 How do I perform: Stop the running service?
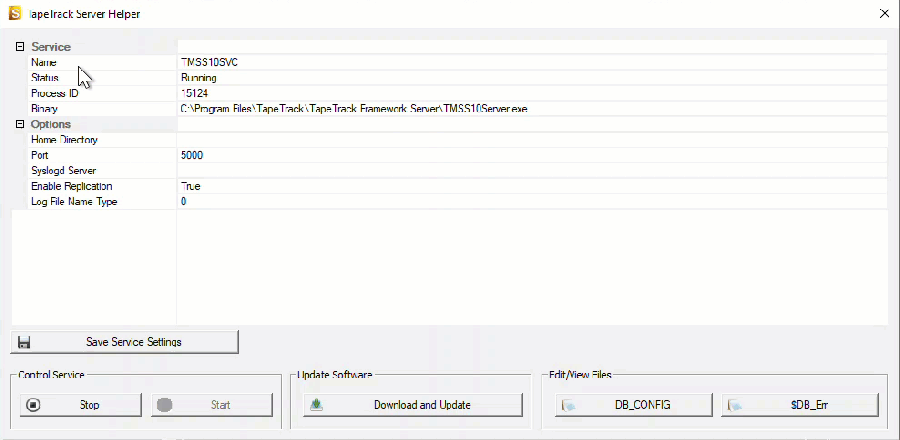click(x=80, y=405)
